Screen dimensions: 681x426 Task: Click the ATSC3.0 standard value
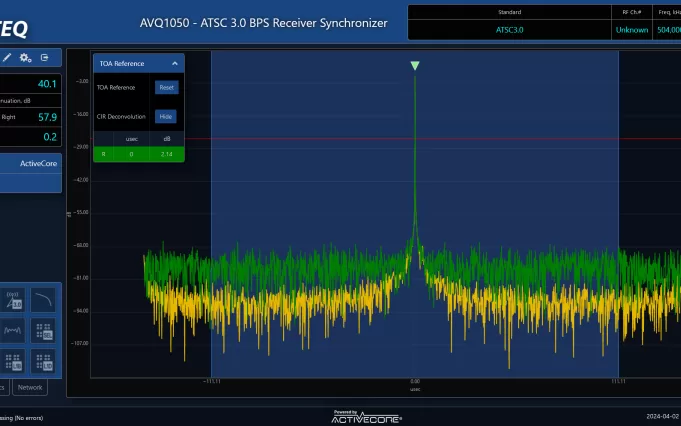pyautogui.click(x=509, y=30)
